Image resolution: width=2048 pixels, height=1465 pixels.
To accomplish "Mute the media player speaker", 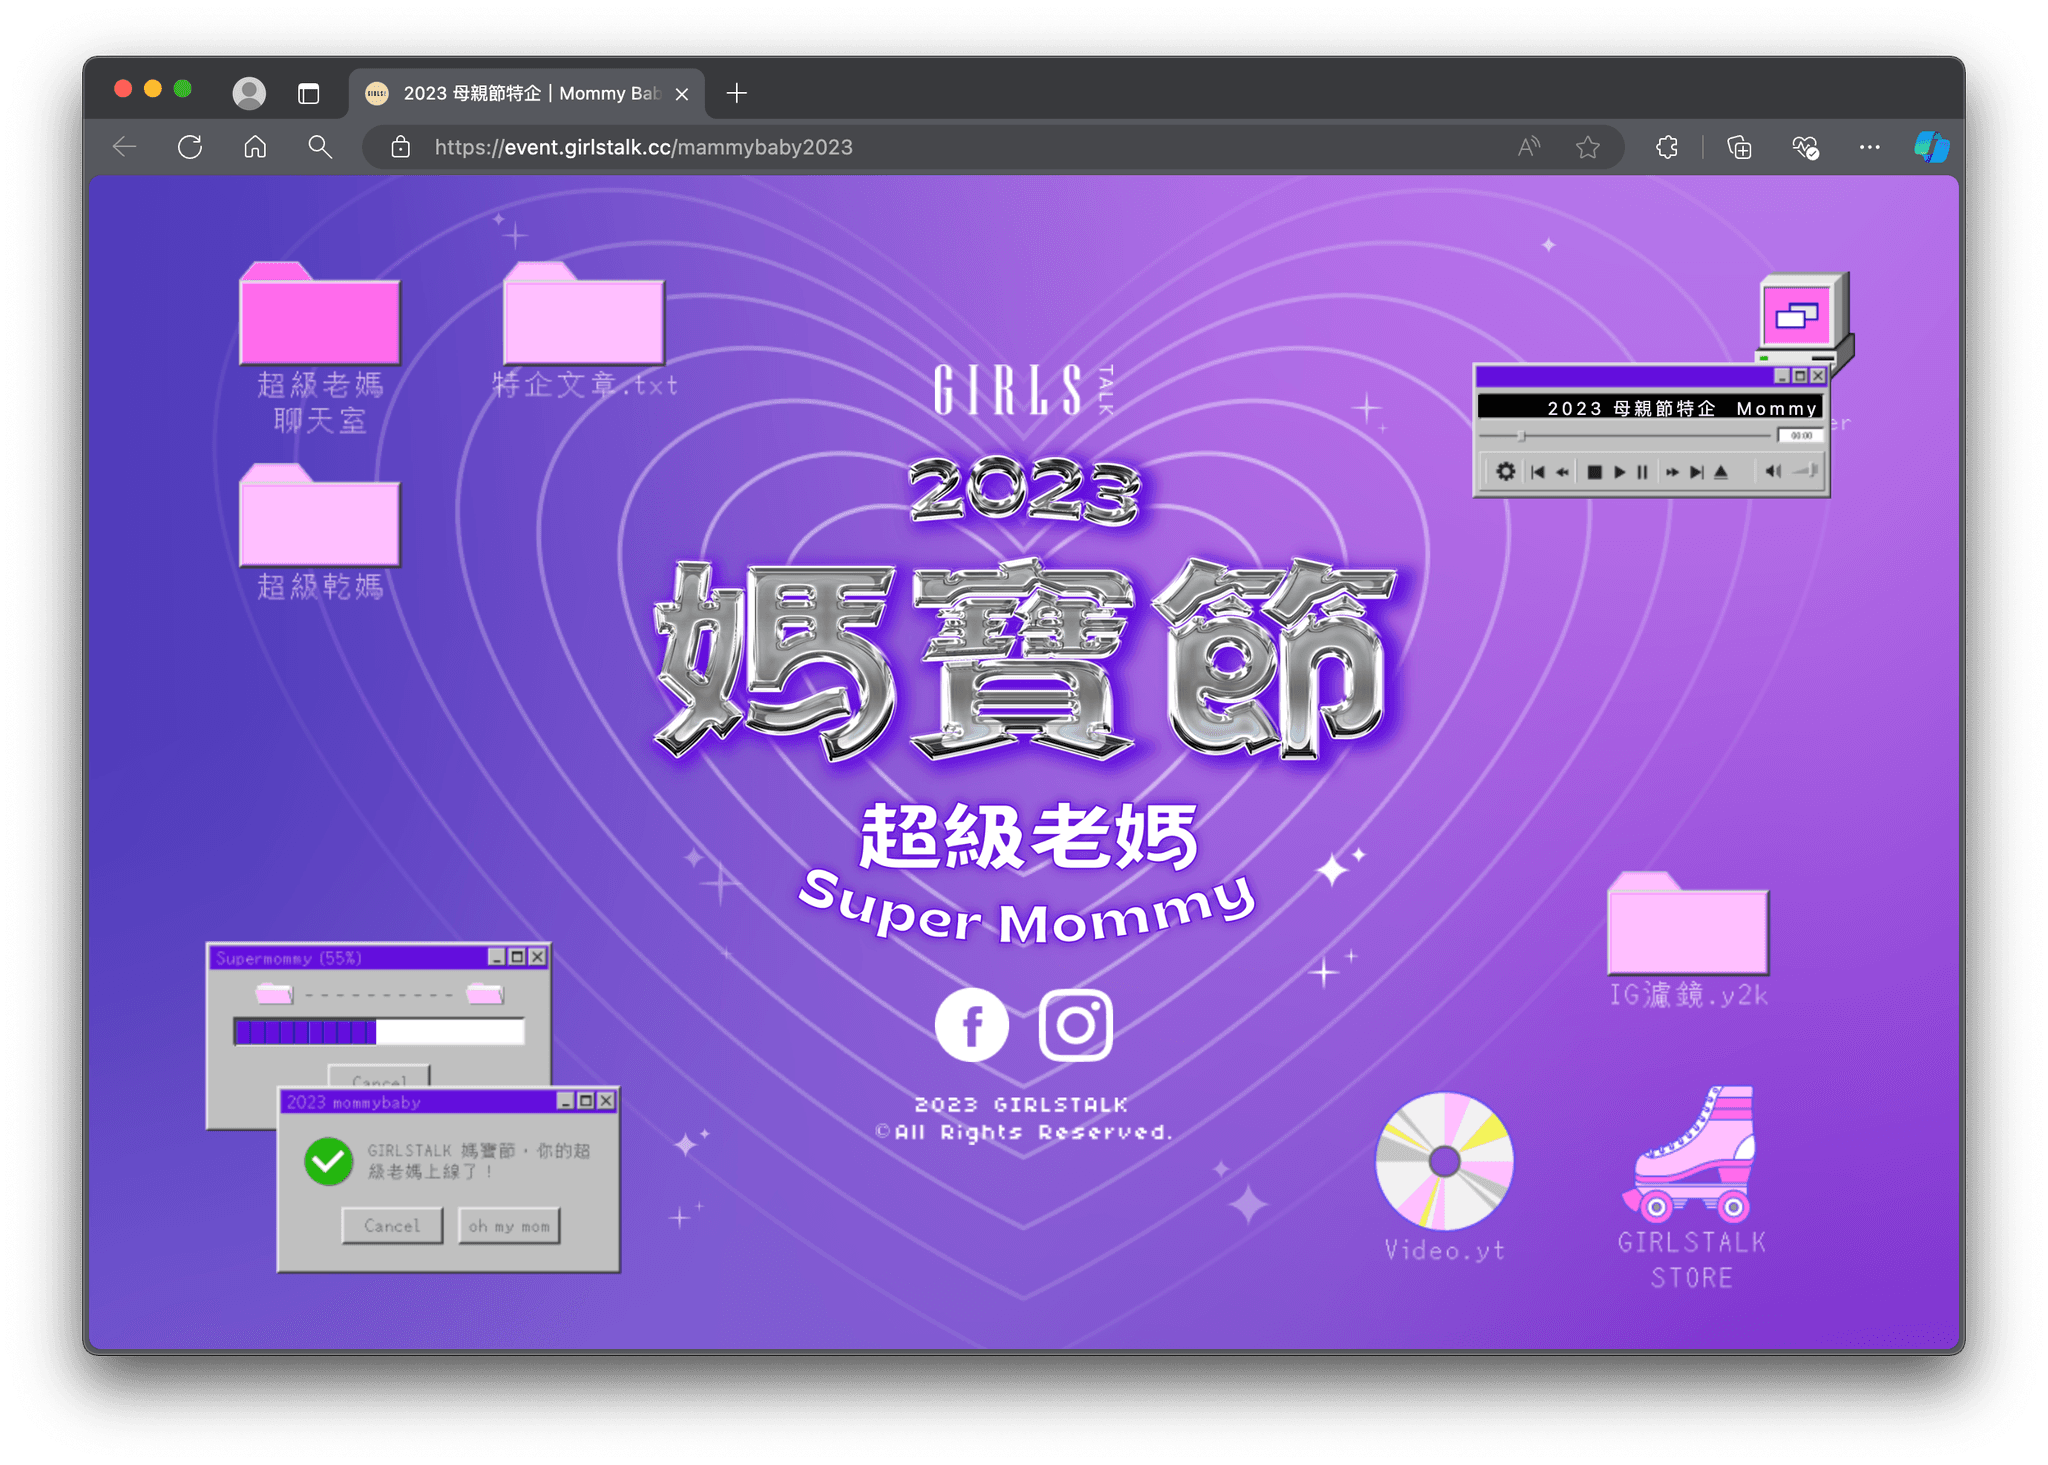I will tap(1773, 472).
